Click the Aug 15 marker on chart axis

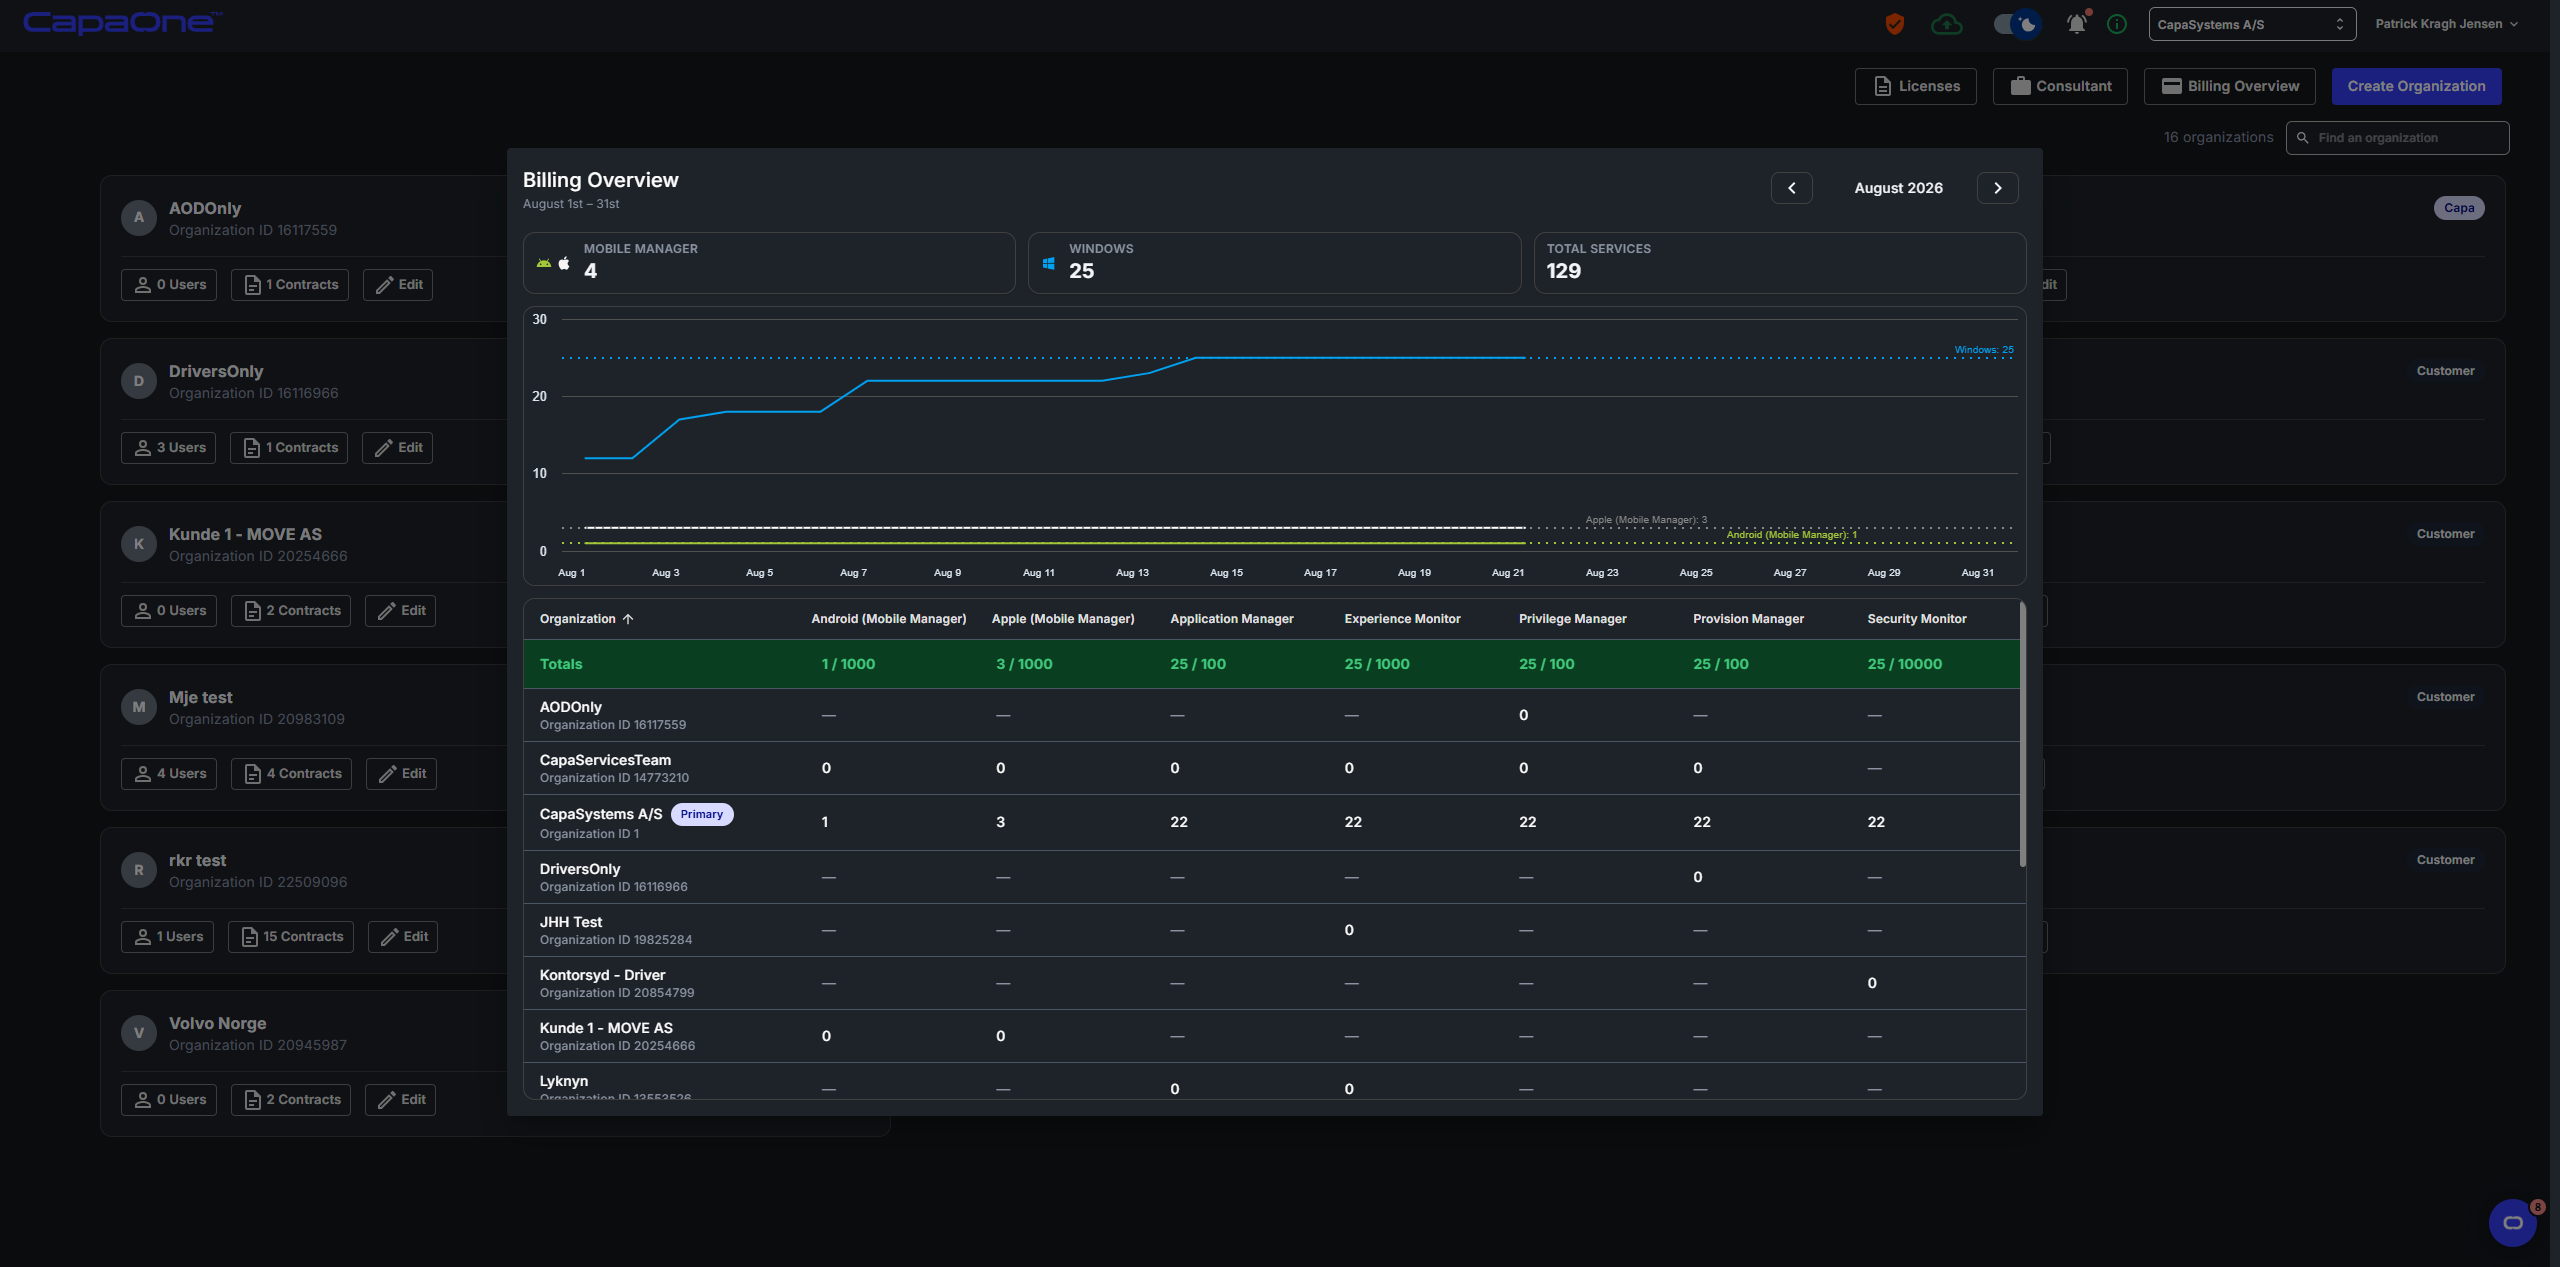point(1226,573)
